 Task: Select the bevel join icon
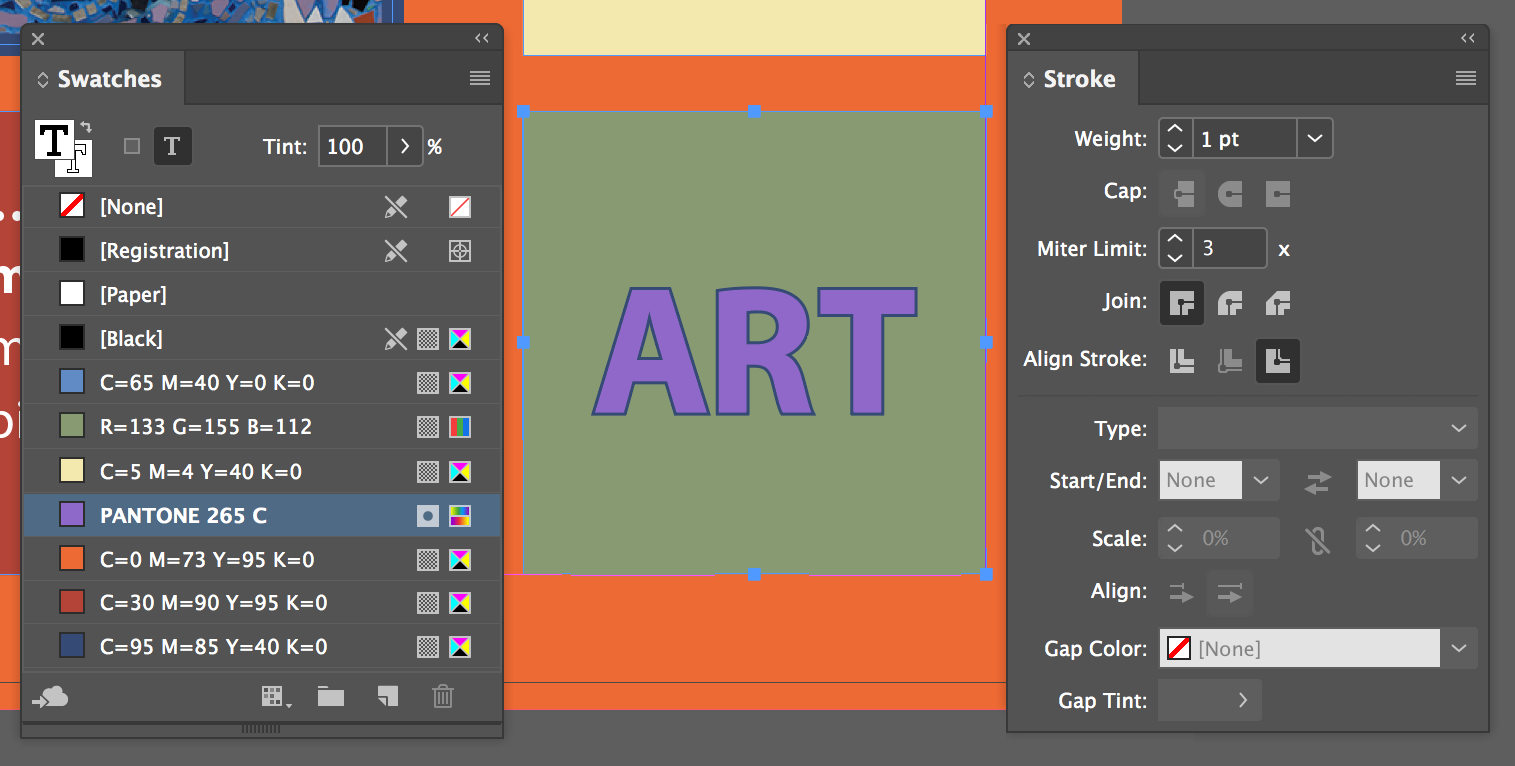pos(1278,302)
